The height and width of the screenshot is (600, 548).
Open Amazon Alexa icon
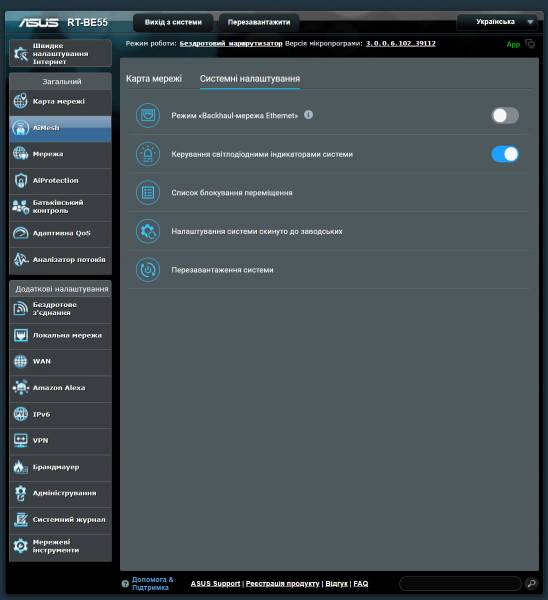coord(21,388)
